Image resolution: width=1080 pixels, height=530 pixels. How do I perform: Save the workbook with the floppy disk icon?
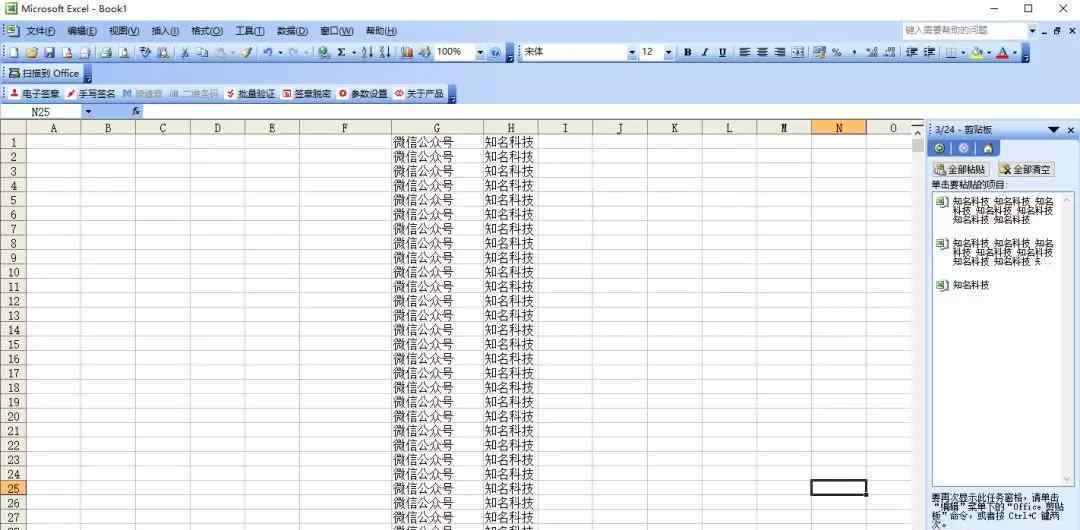[x=50, y=52]
